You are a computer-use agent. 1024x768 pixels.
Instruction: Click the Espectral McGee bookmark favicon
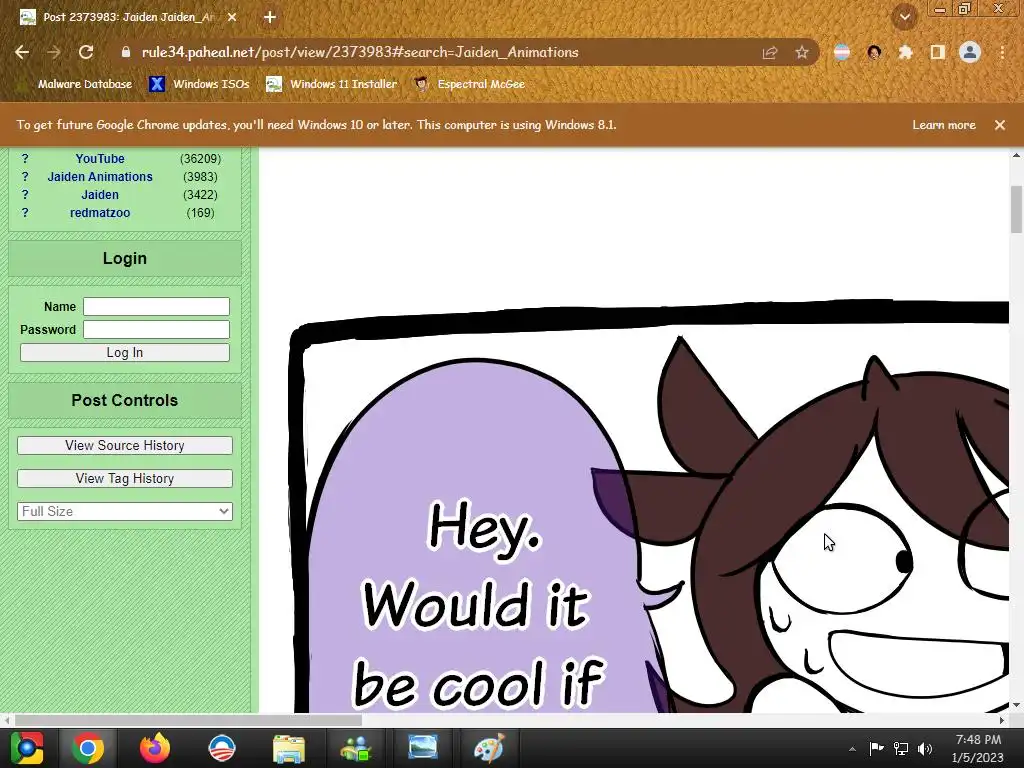click(x=422, y=84)
